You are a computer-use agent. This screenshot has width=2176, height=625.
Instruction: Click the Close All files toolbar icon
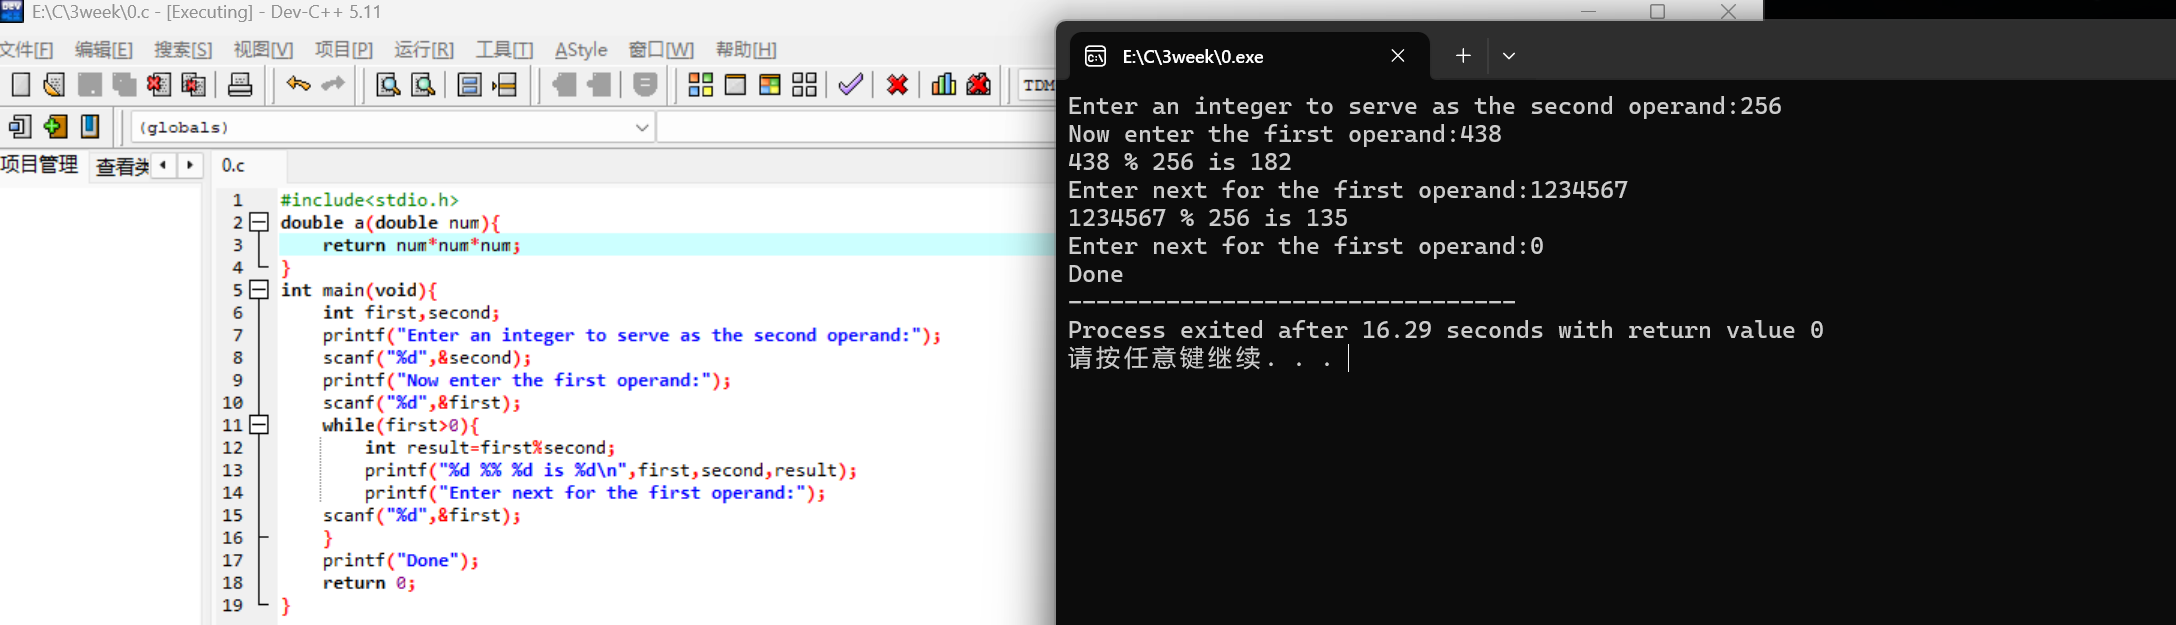(x=193, y=85)
